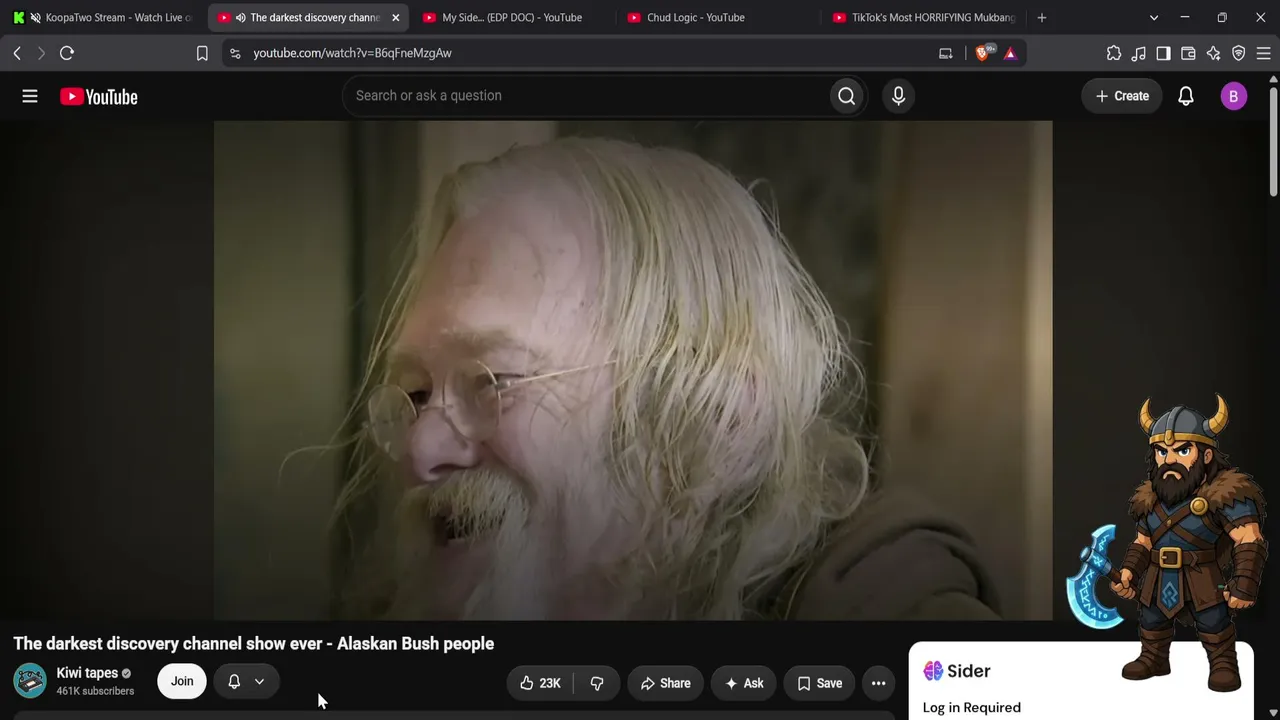The image size is (1280, 720).
Task: Show the browser sidebar panel
Action: click(1163, 53)
